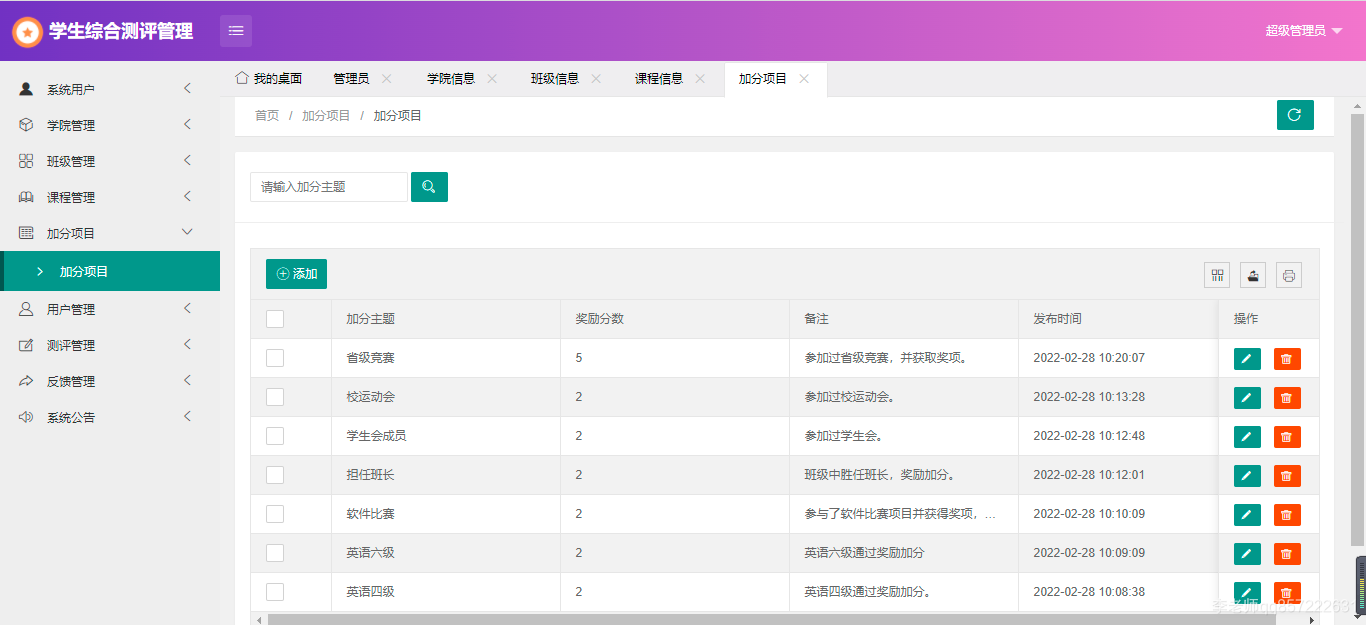Close the 加分项目 tab

pyautogui.click(x=804, y=79)
